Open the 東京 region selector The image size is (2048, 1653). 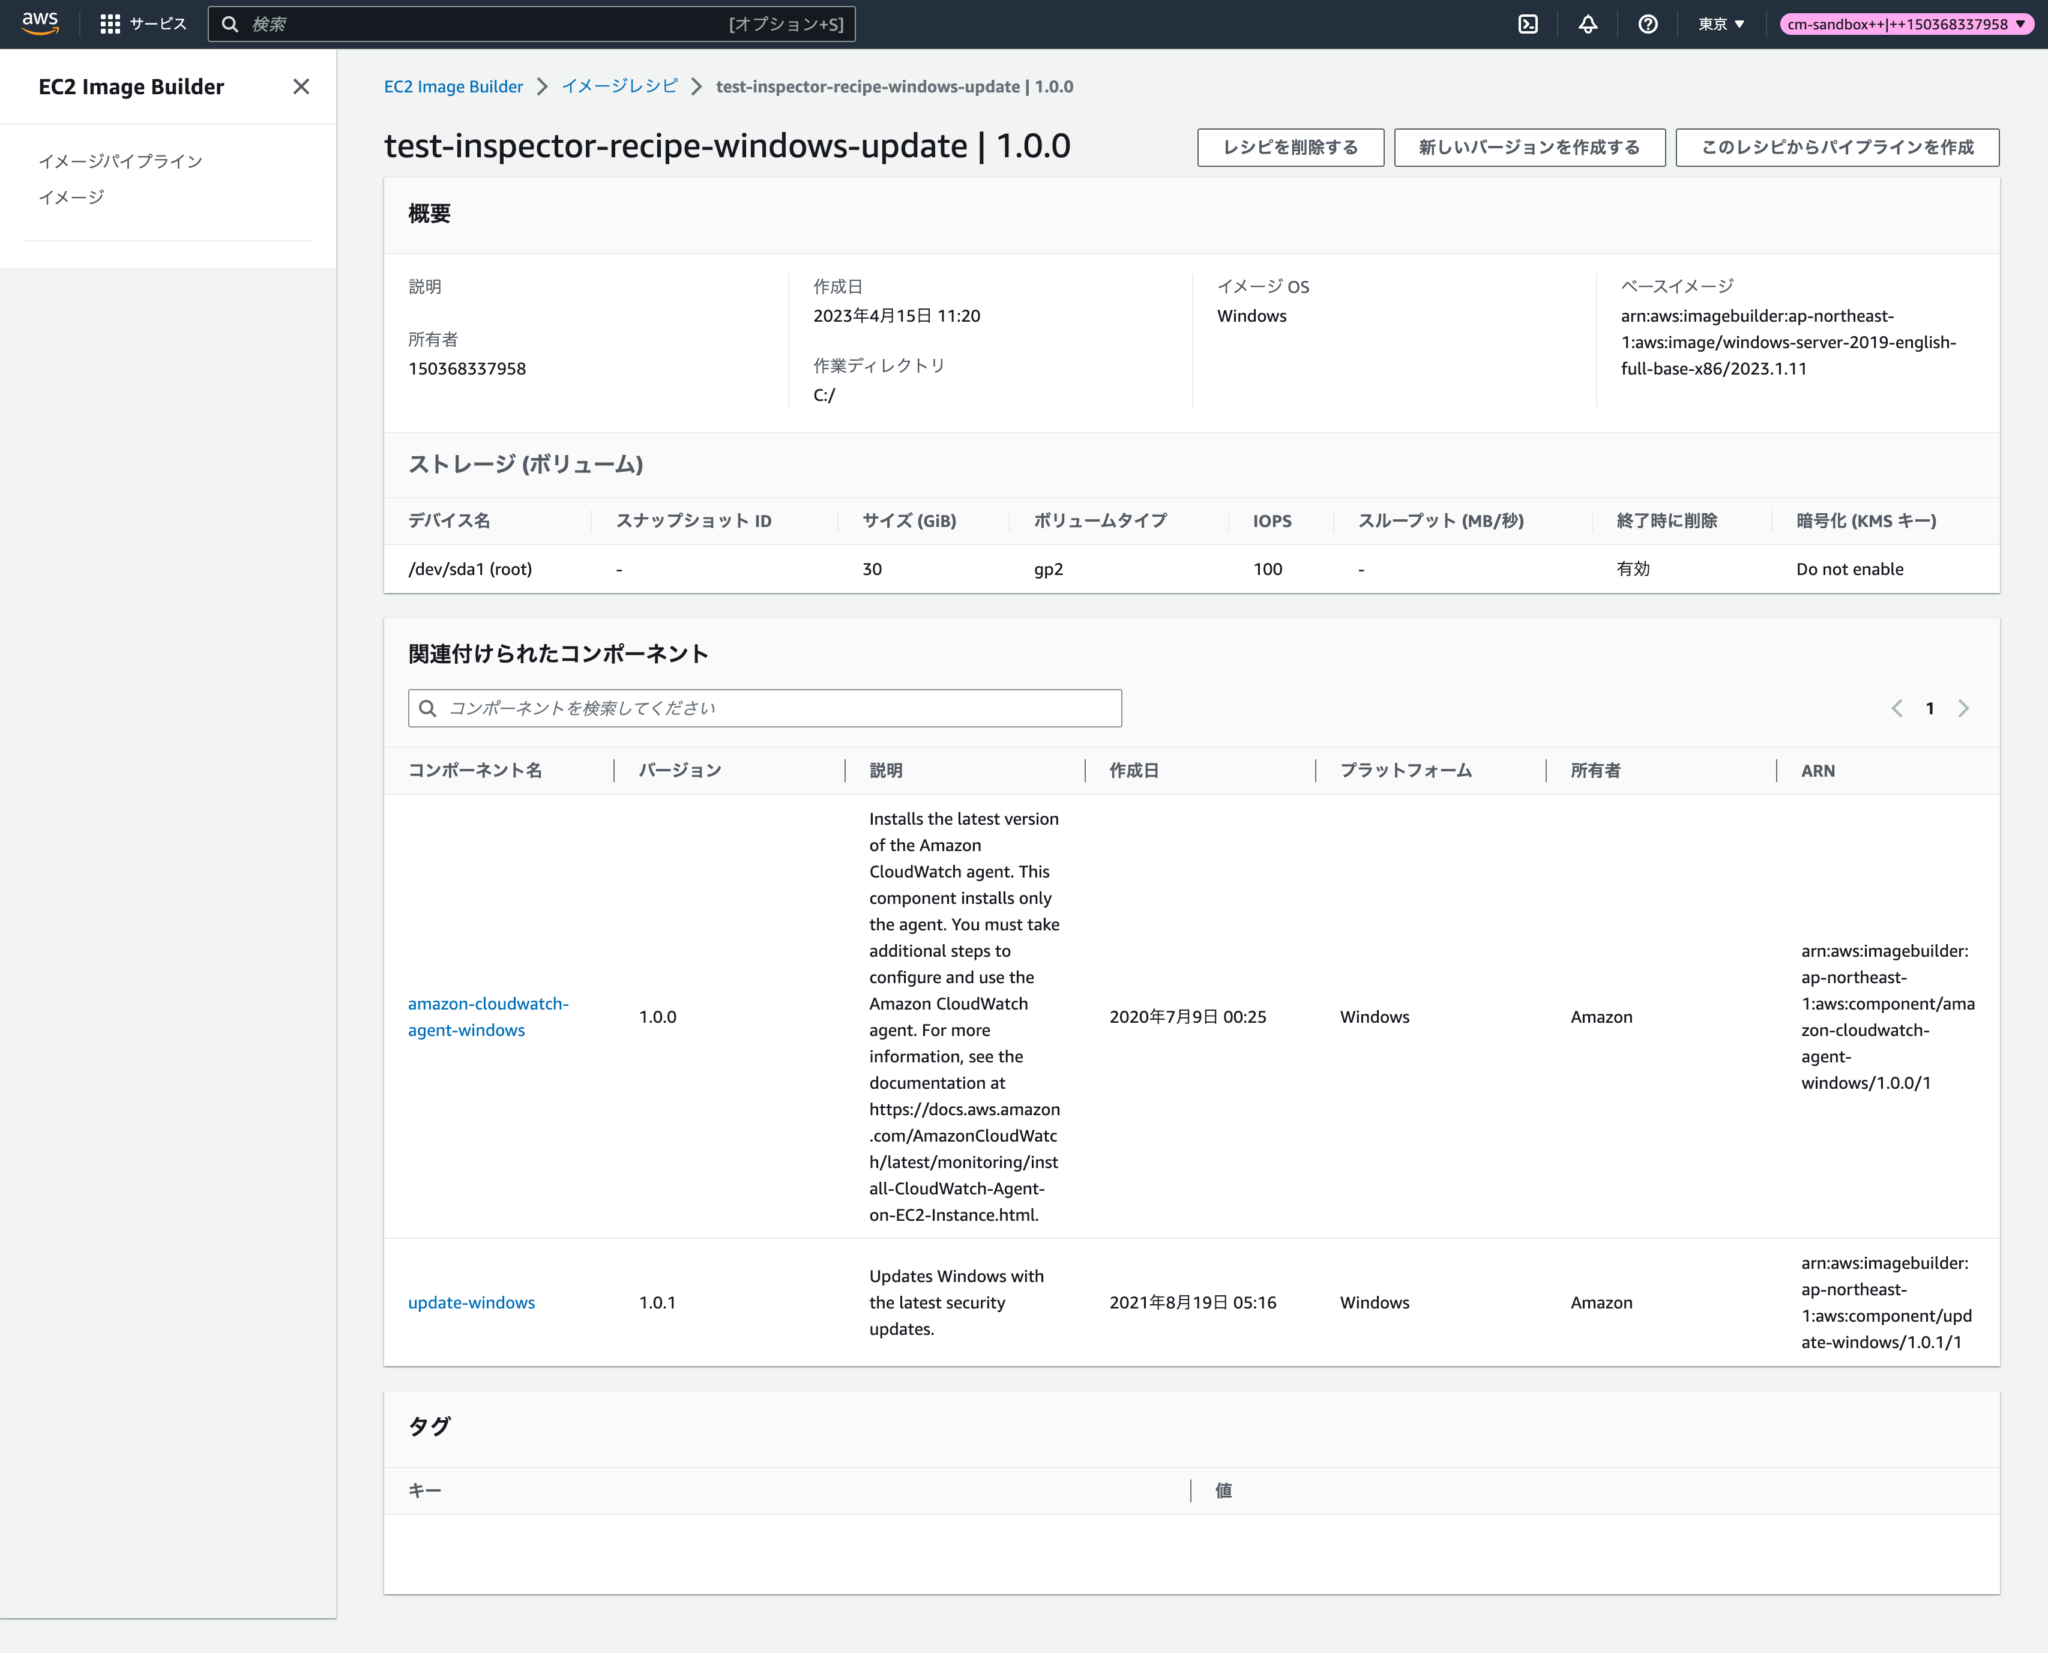point(1721,23)
